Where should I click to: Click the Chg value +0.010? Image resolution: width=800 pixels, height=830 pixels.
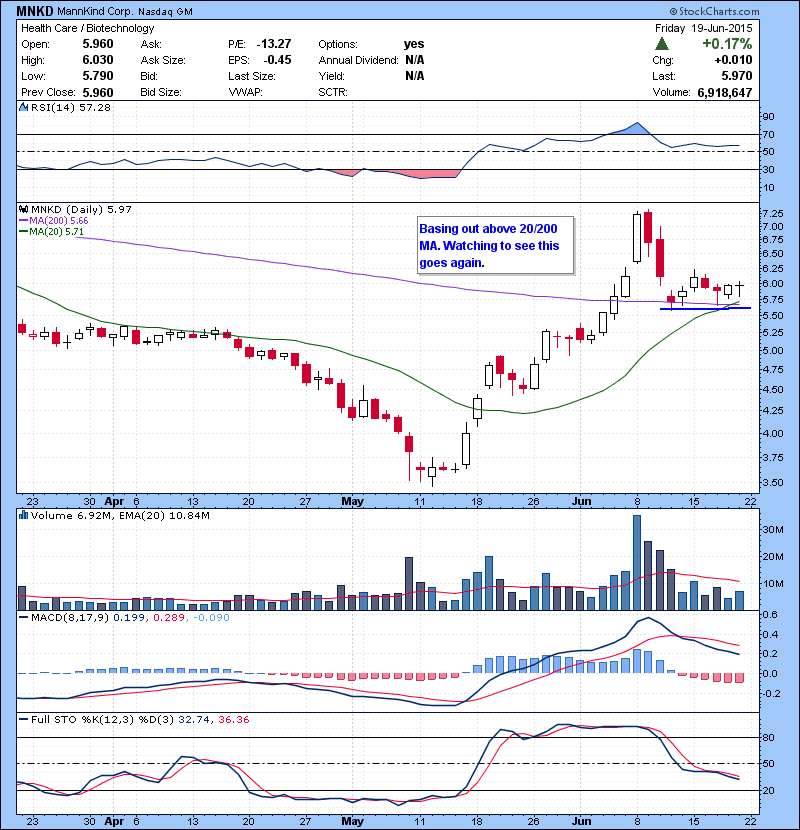[x=733, y=60]
